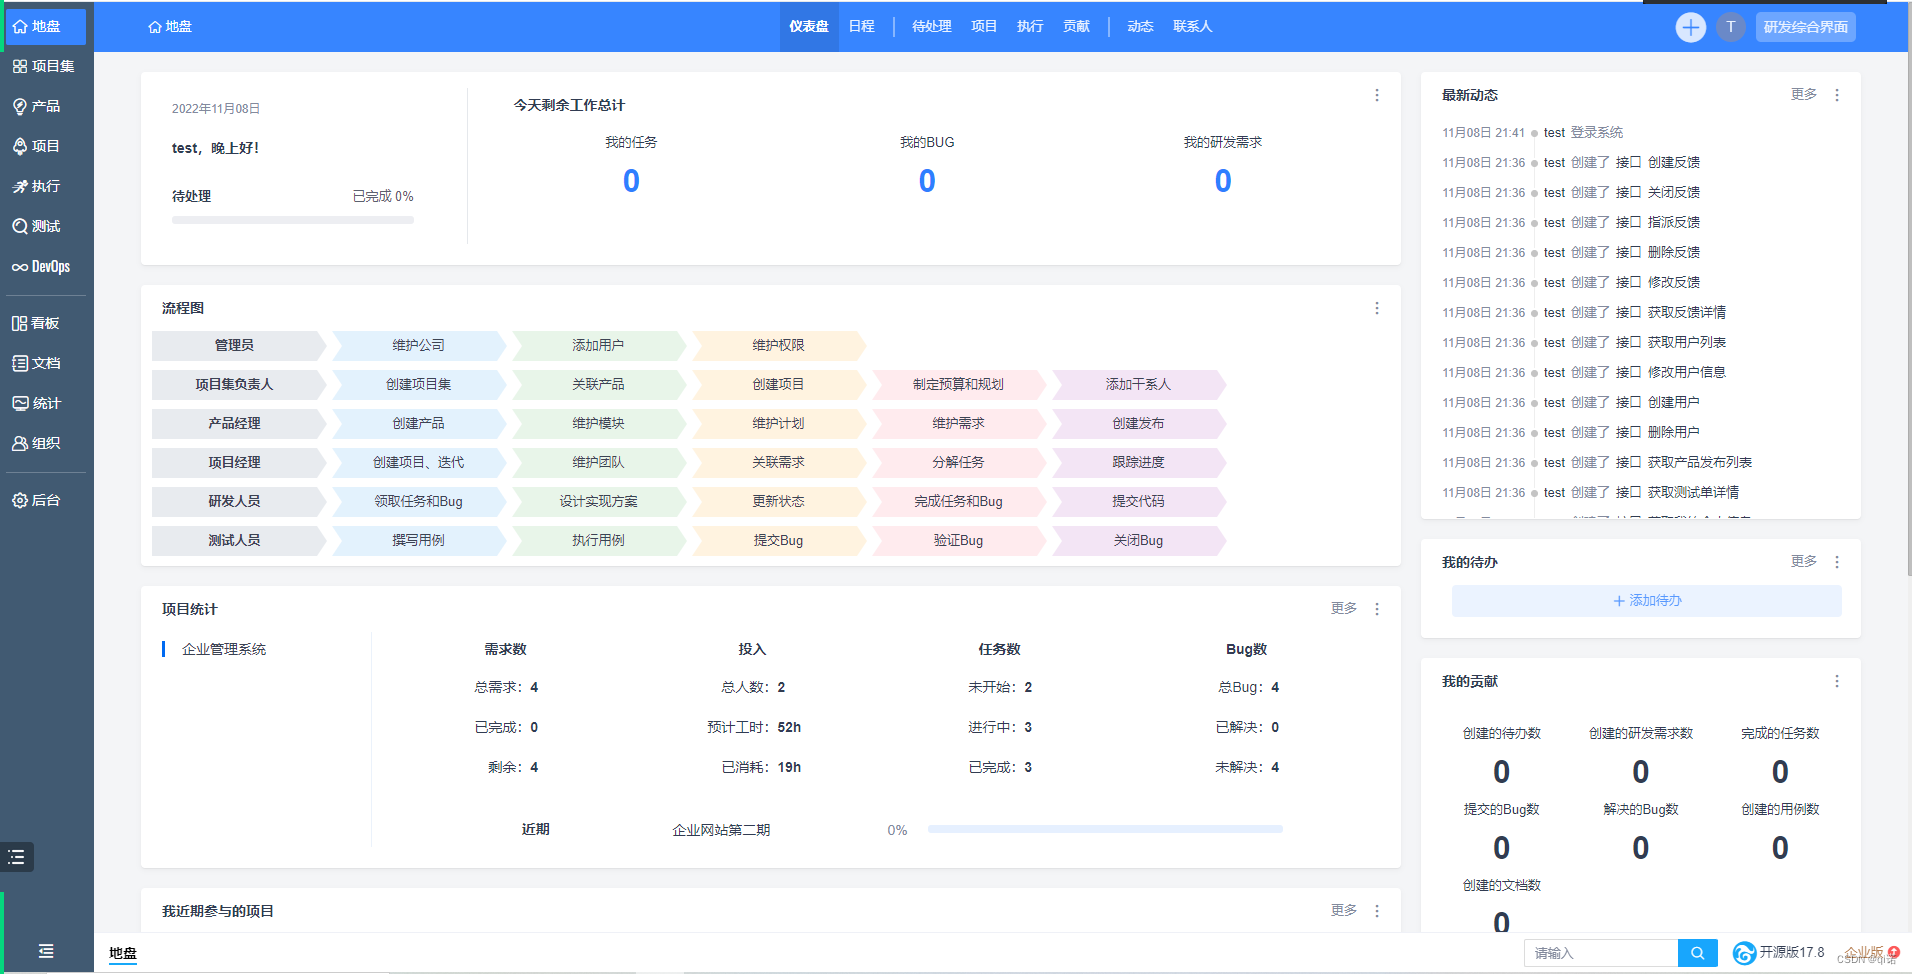
Task: Click the list icon button at sidebar bottom
Action: [17, 857]
